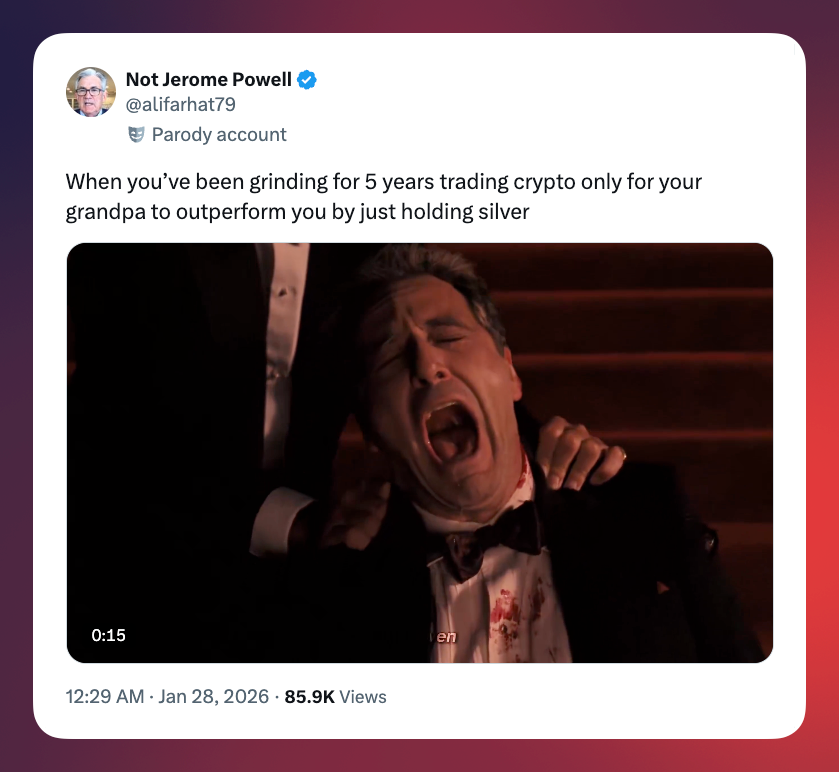Click the 12:29 AM timestamp
839x772 pixels.
coord(105,697)
